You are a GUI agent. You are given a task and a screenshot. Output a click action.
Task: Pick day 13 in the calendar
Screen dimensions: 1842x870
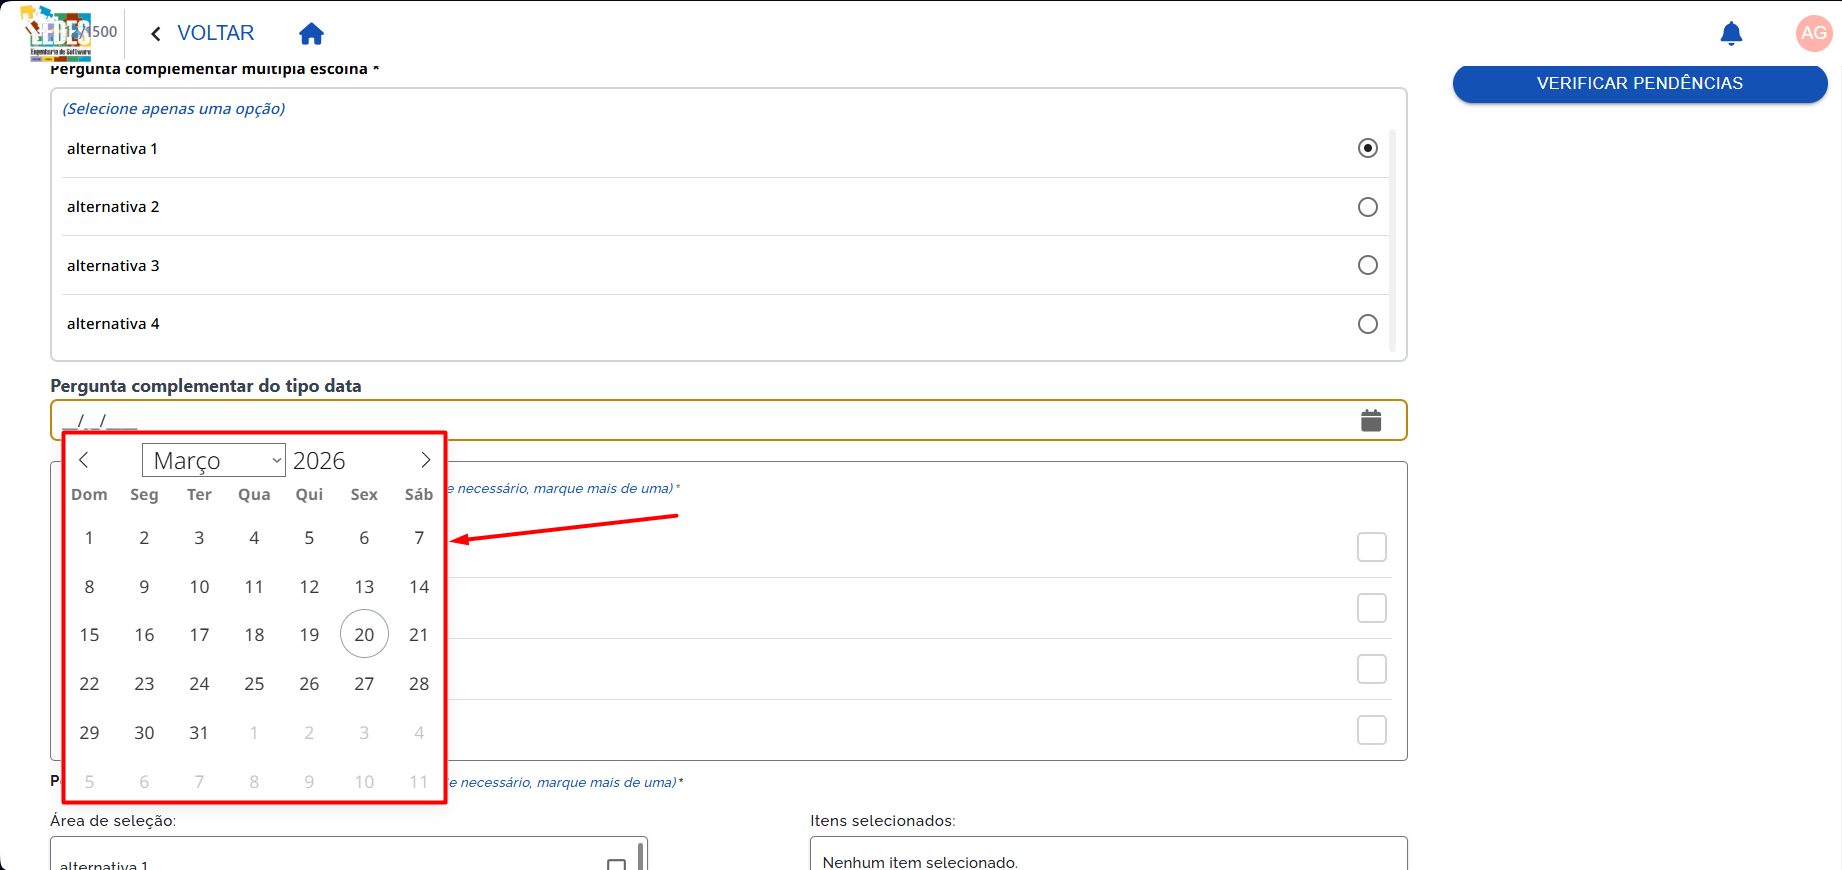tap(364, 587)
